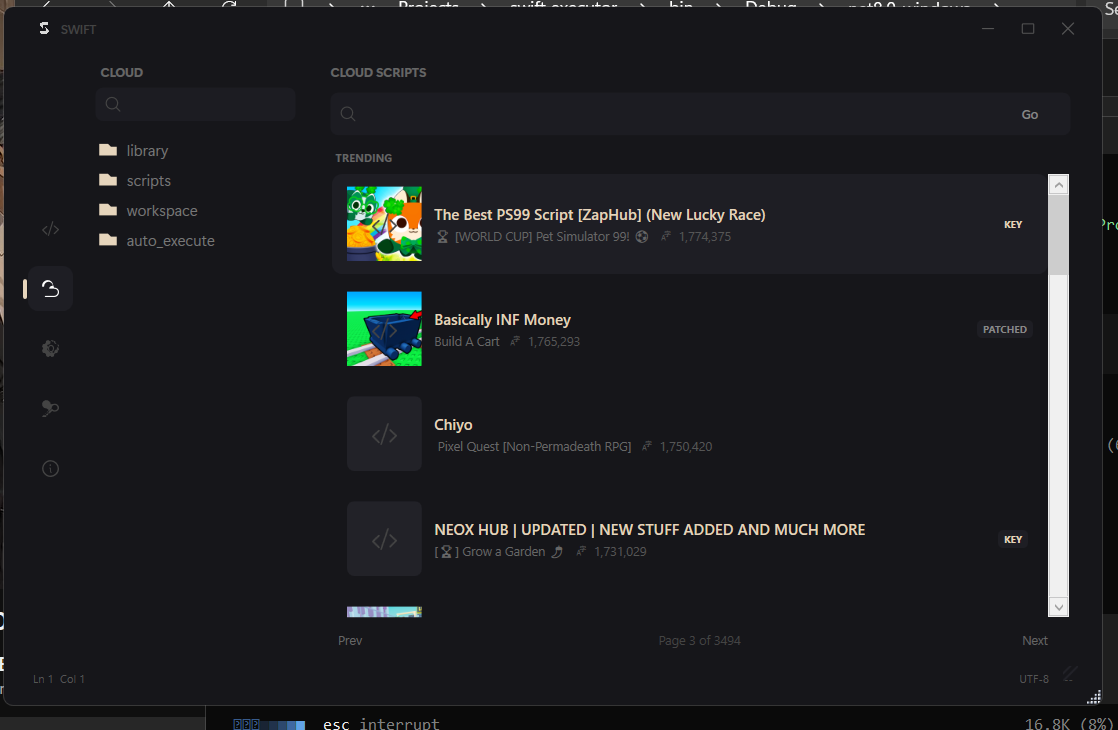Click the sidebar icon below the gear
The height and width of the screenshot is (730, 1118).
pos(50,408)
